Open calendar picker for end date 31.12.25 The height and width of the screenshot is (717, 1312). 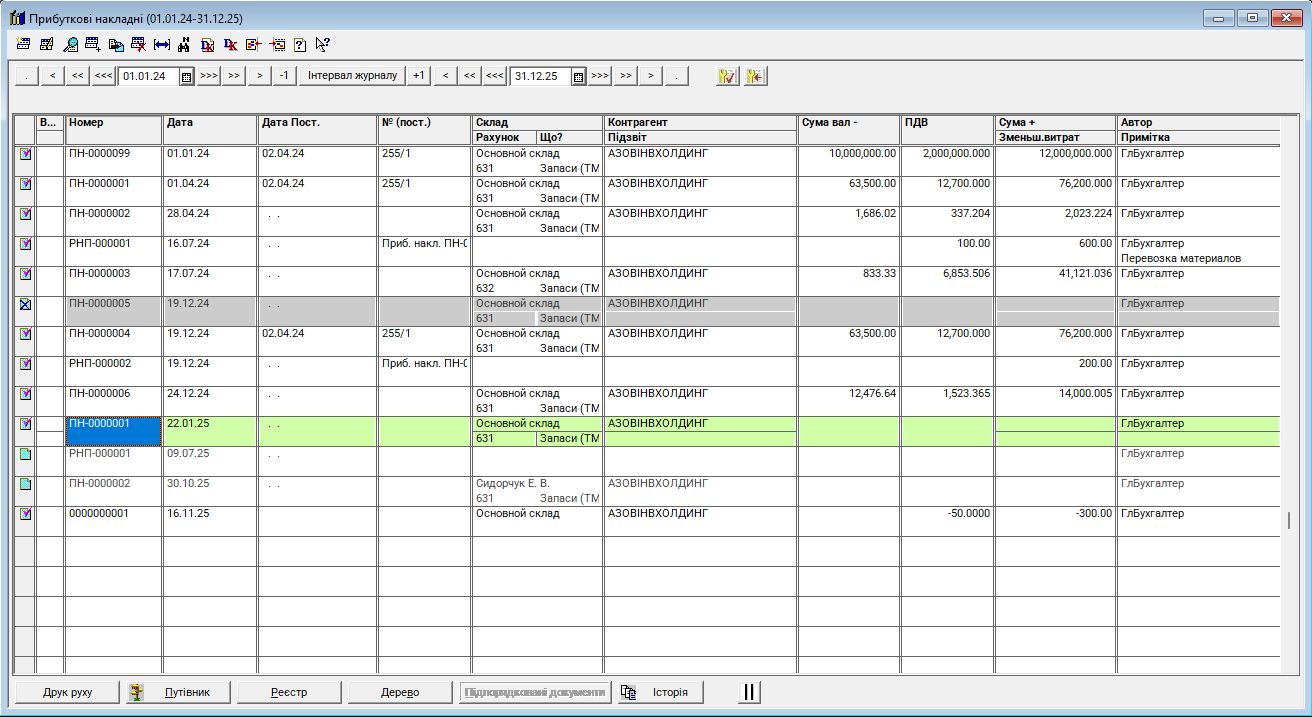click(578, 76)
